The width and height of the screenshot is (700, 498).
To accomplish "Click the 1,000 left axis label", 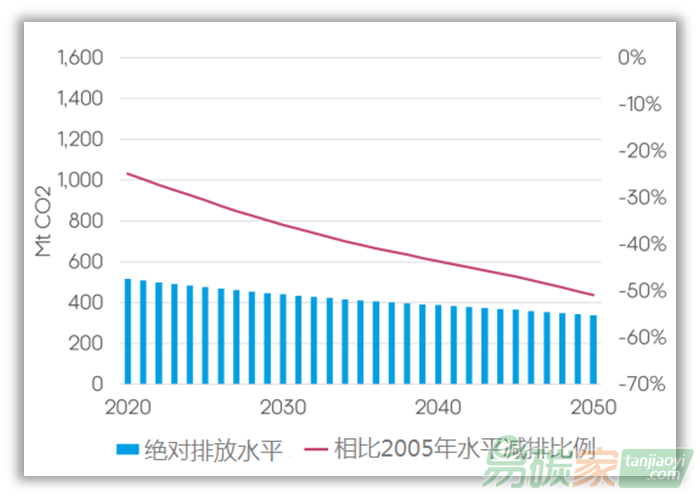I will 81,180.
